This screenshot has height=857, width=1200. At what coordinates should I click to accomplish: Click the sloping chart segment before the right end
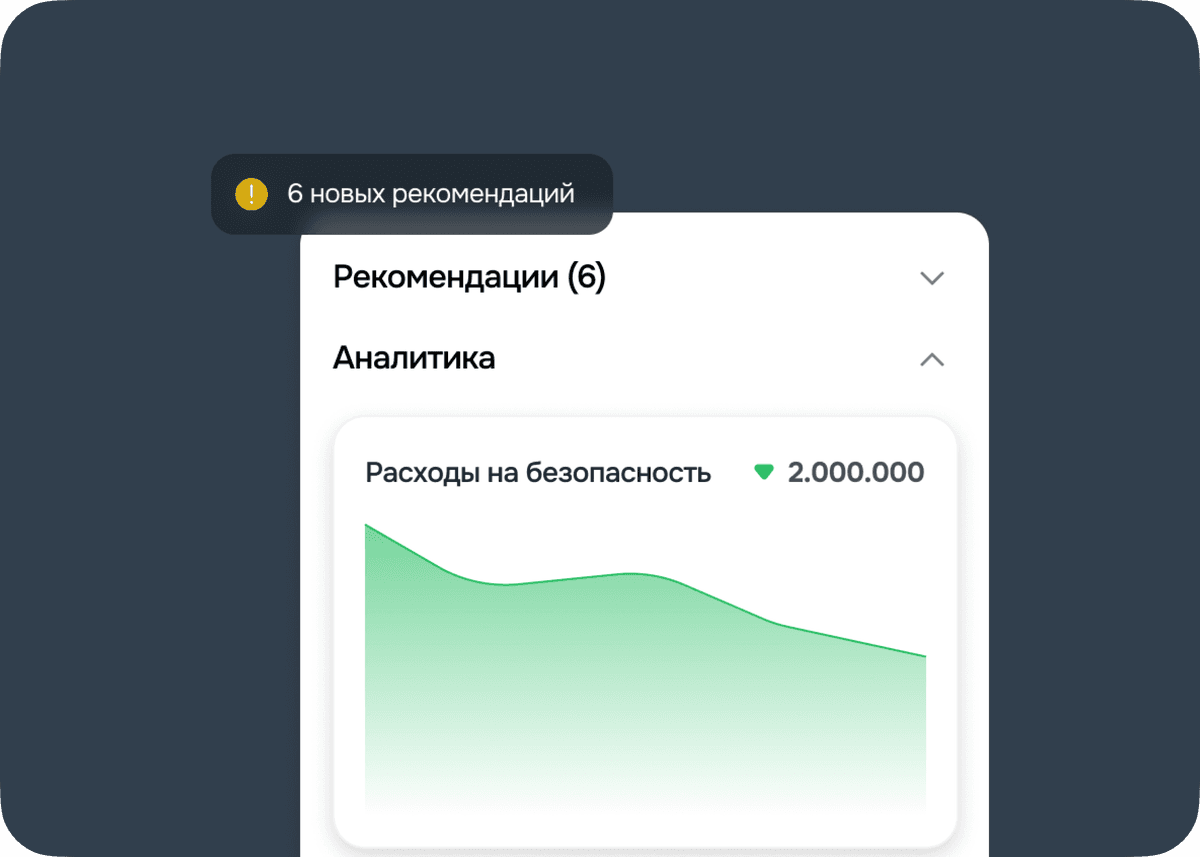[850, 641]
